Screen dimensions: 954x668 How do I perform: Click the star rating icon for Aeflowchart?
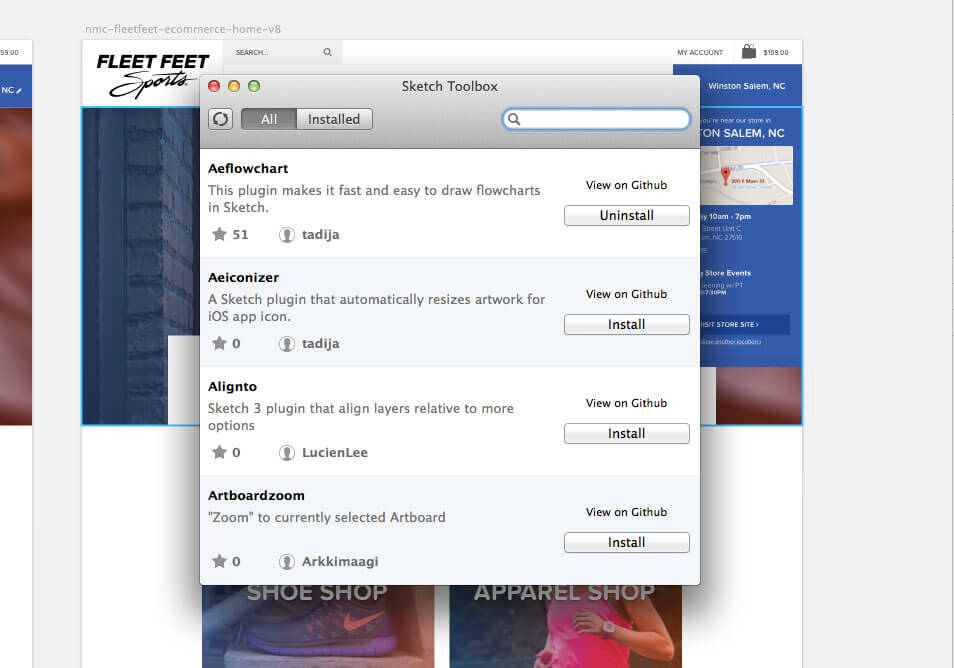click(x=218, y=234)
